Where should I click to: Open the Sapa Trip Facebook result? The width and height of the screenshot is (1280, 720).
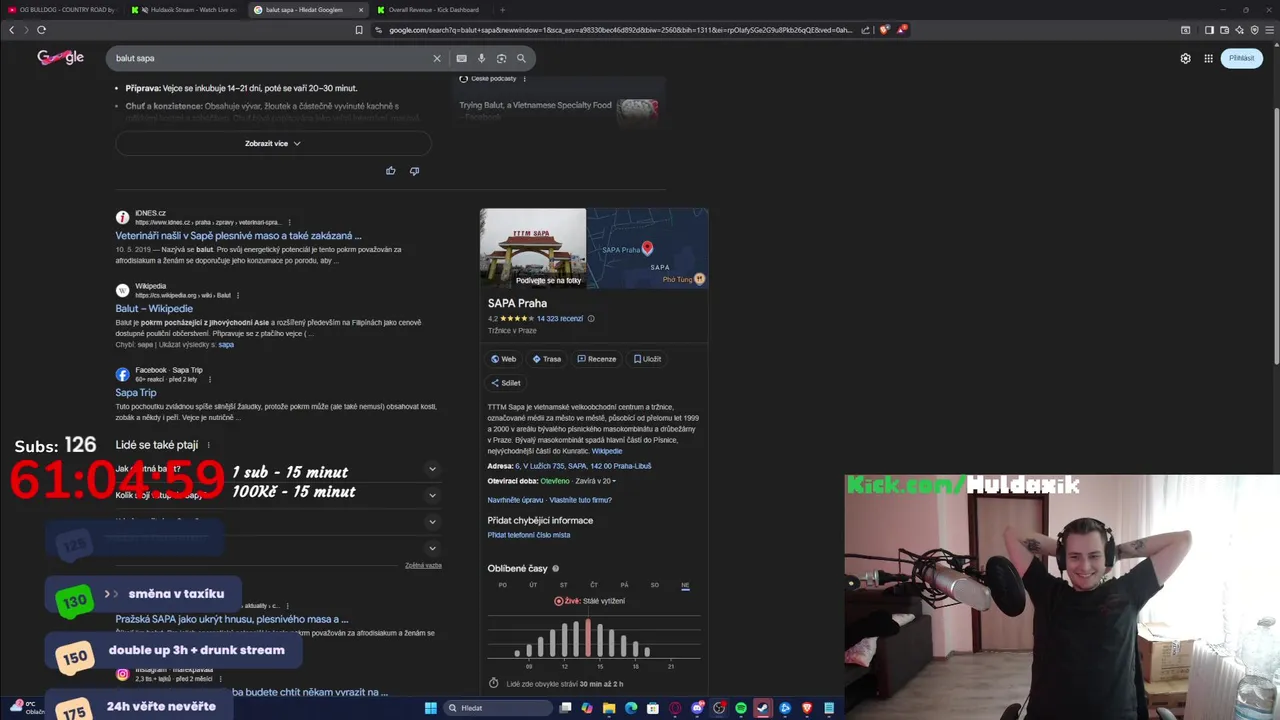point(136,393)
